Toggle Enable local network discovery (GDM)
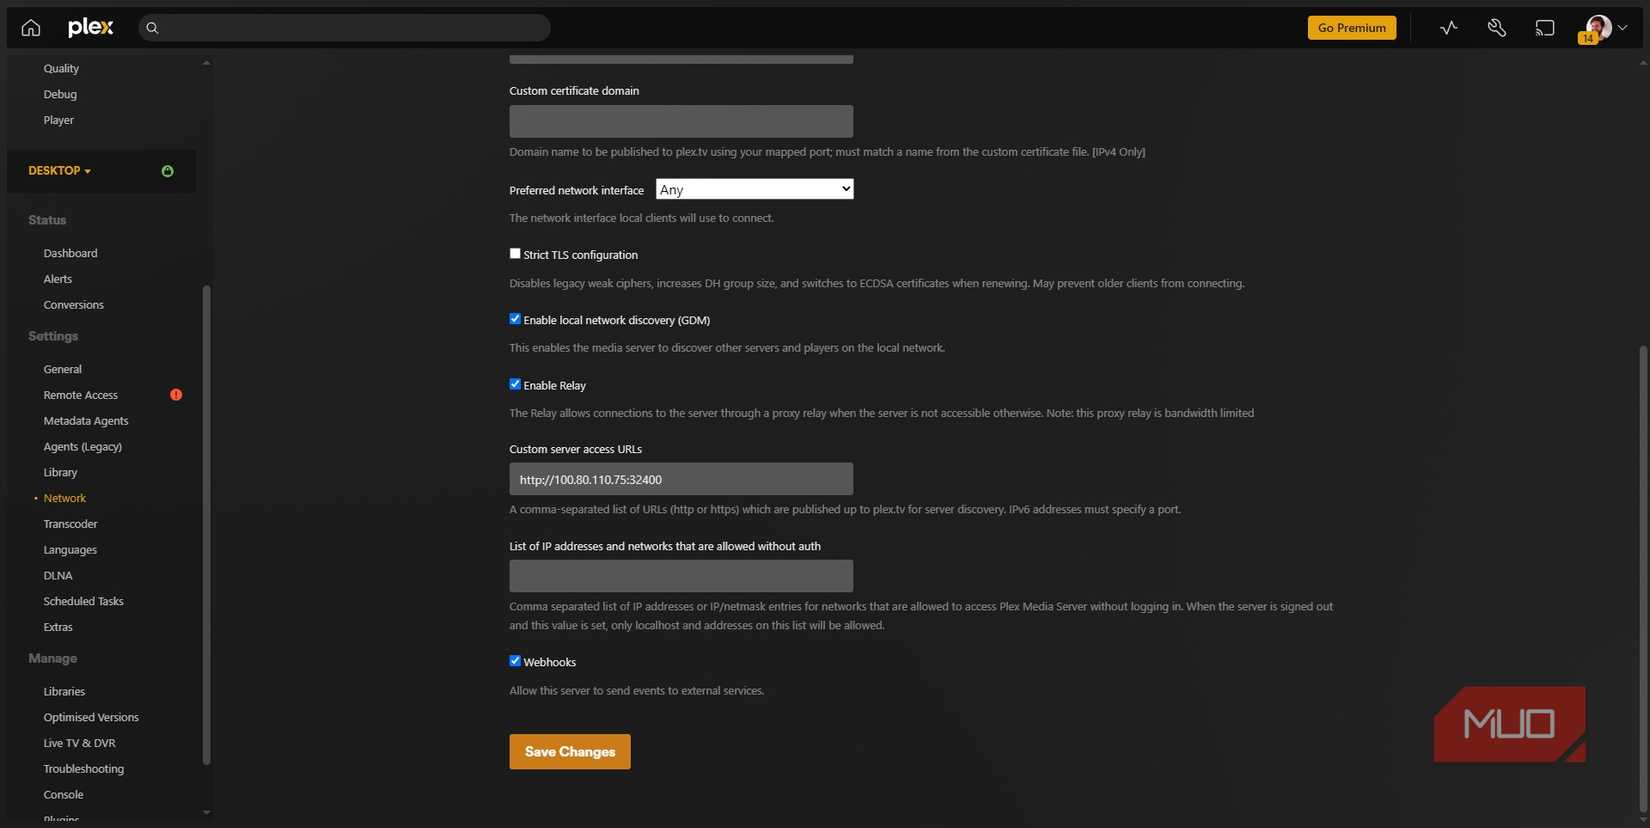 click(515, 319)
